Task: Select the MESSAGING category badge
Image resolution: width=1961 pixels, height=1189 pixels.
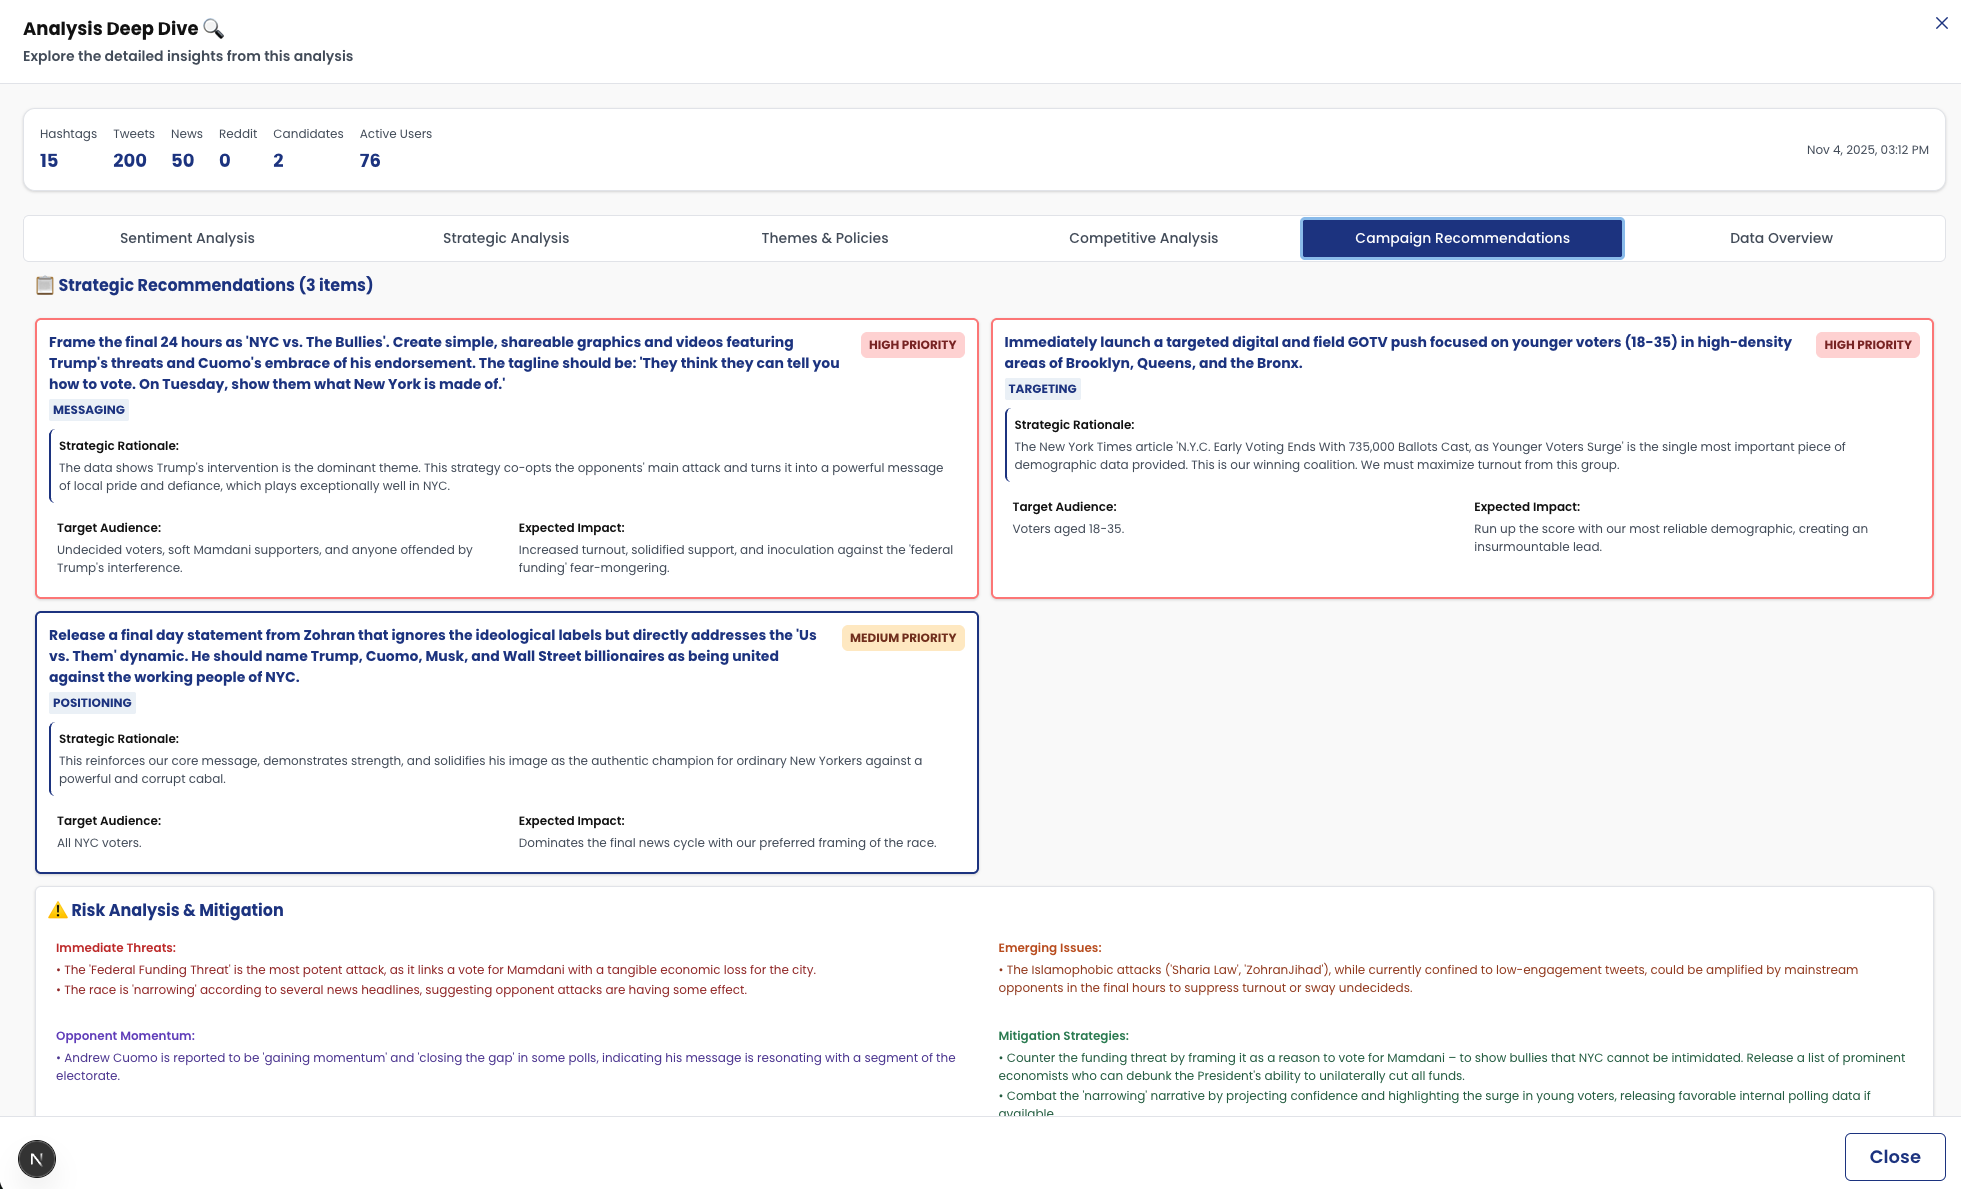Action: pyautogui.click(x=89, y=409)
